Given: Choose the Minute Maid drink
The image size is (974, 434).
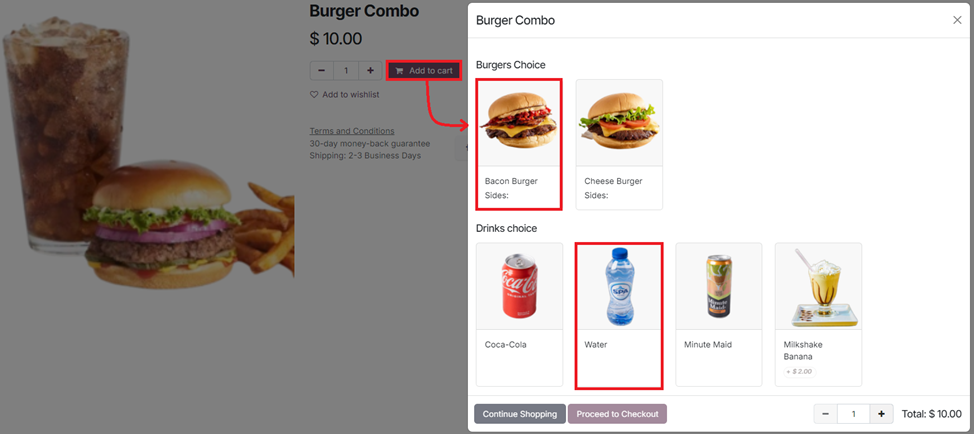Looking at the screenshot, I should (x=719, y=315).
